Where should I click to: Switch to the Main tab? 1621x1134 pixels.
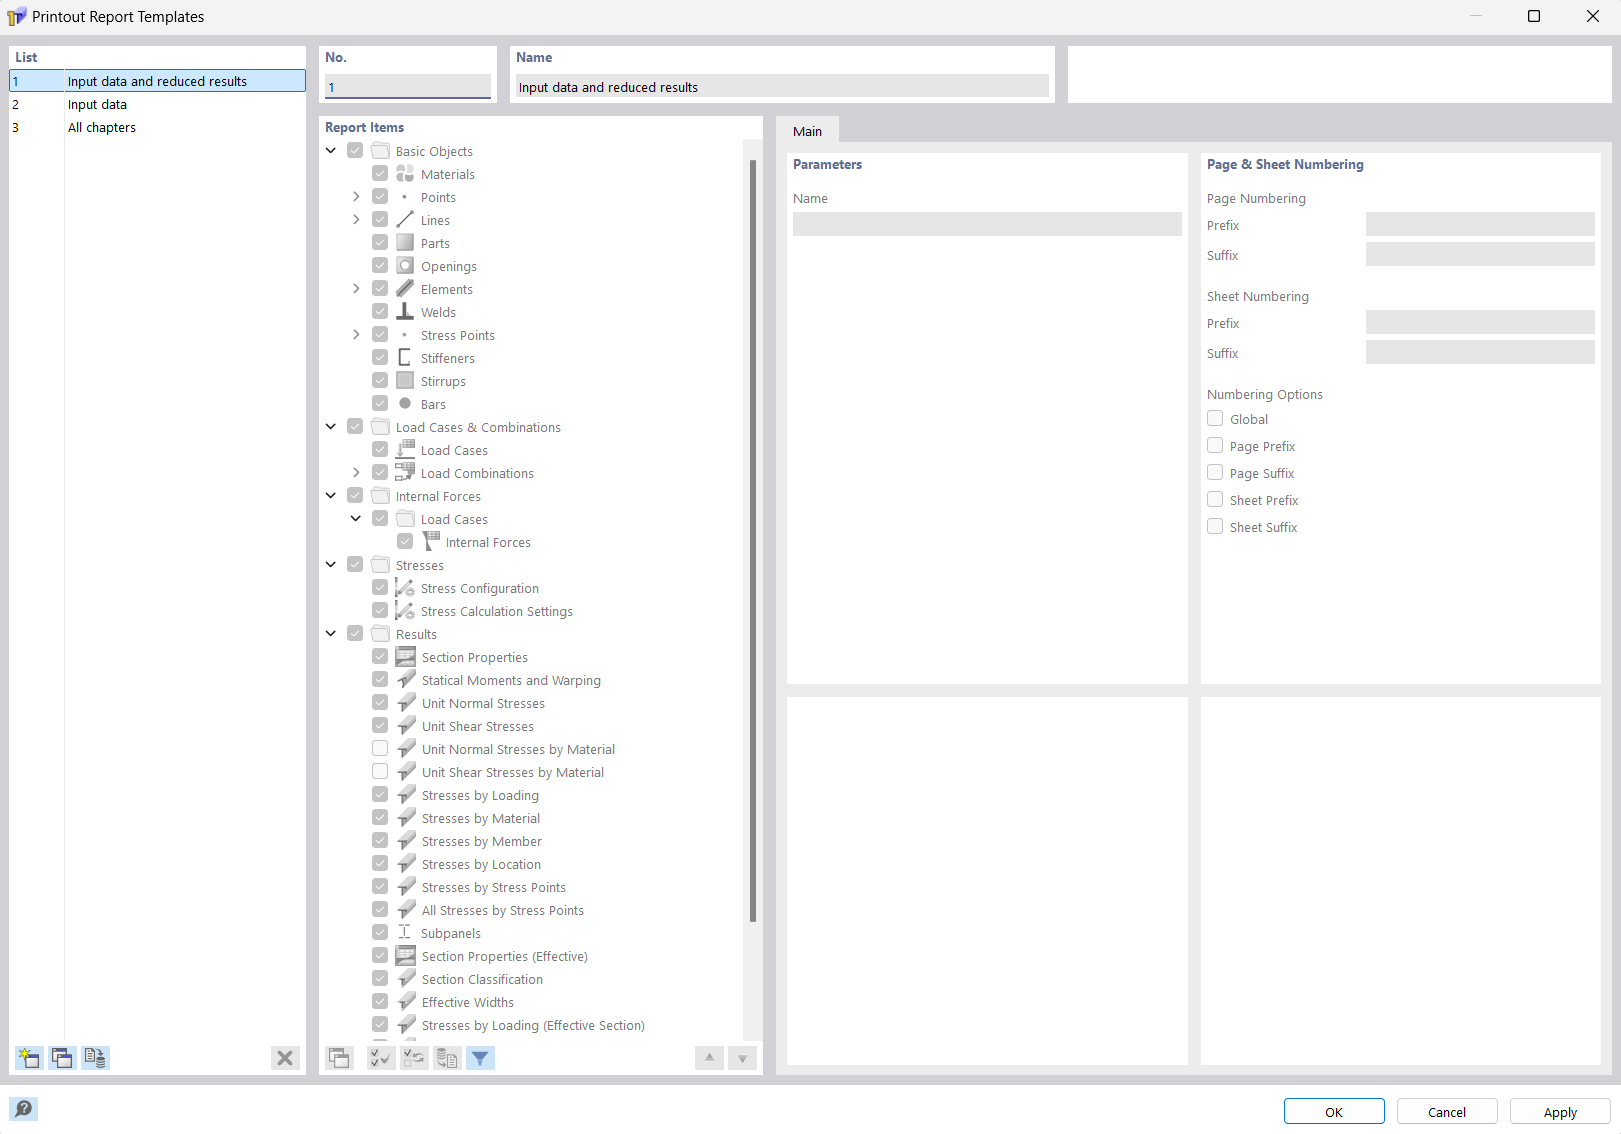tap(807, 130)
